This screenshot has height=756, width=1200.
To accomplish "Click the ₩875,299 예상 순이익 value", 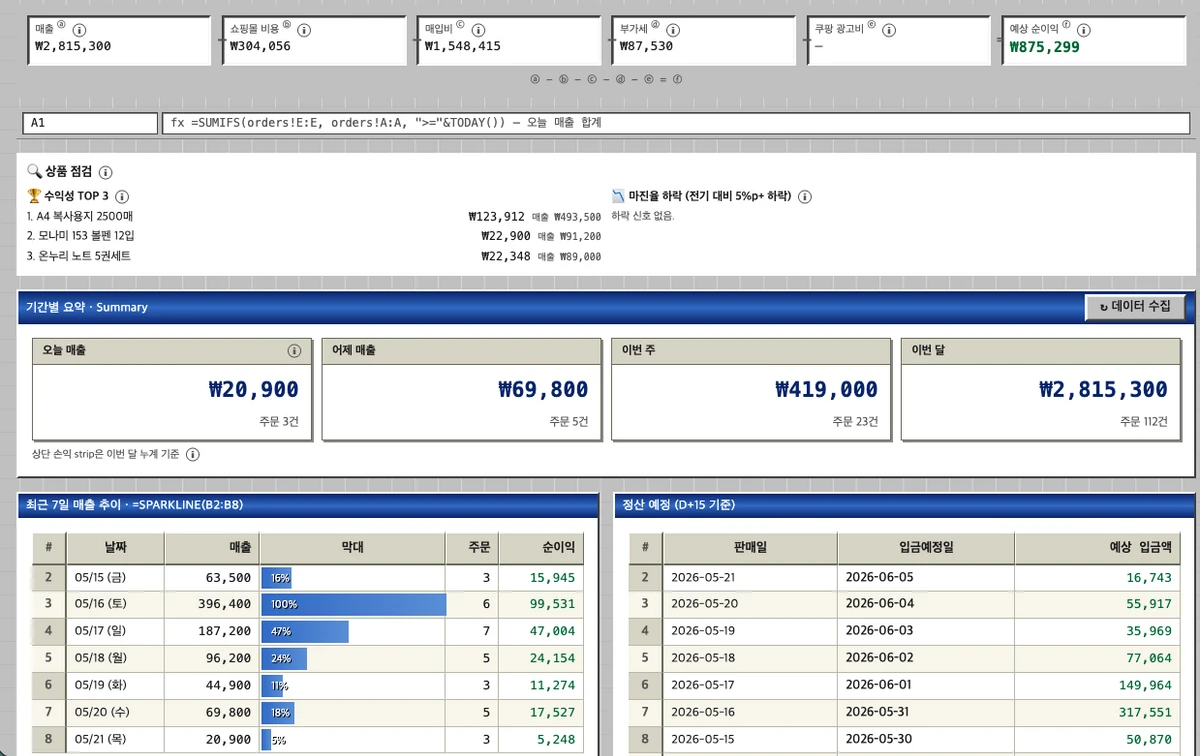I will click(x=1045, y=46).
